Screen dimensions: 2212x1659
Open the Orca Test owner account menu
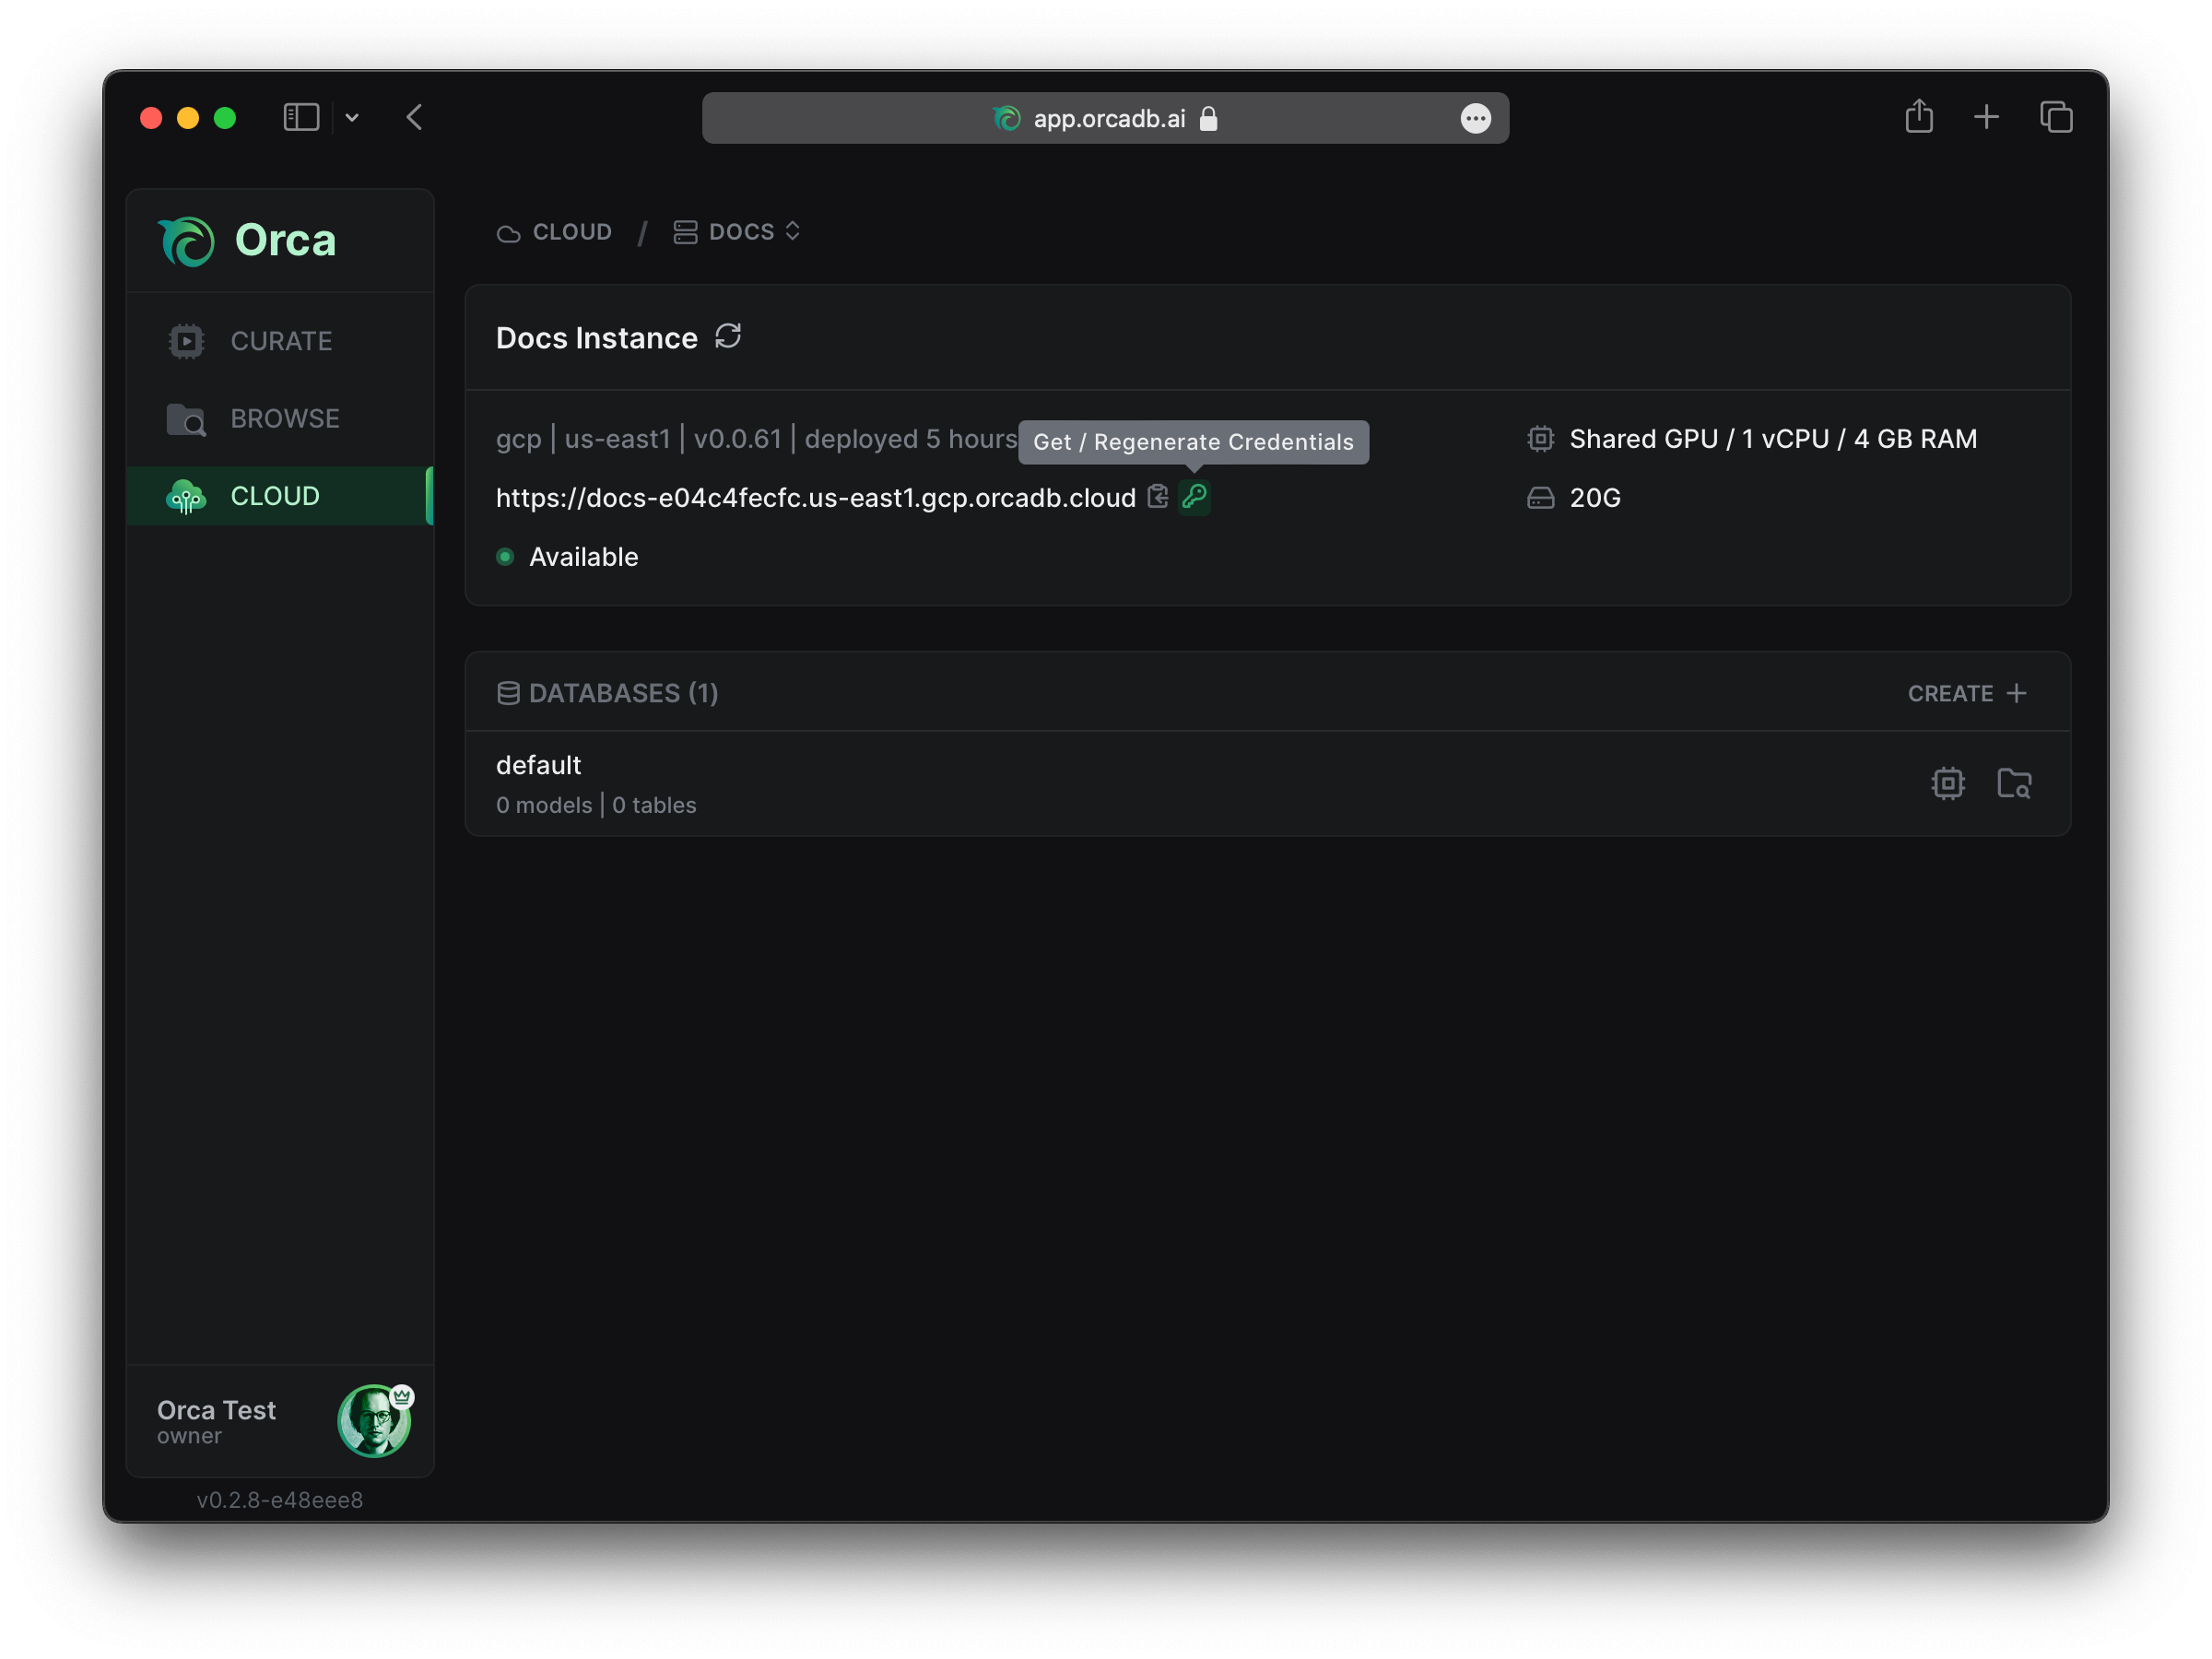click(x=280, y=1421)
